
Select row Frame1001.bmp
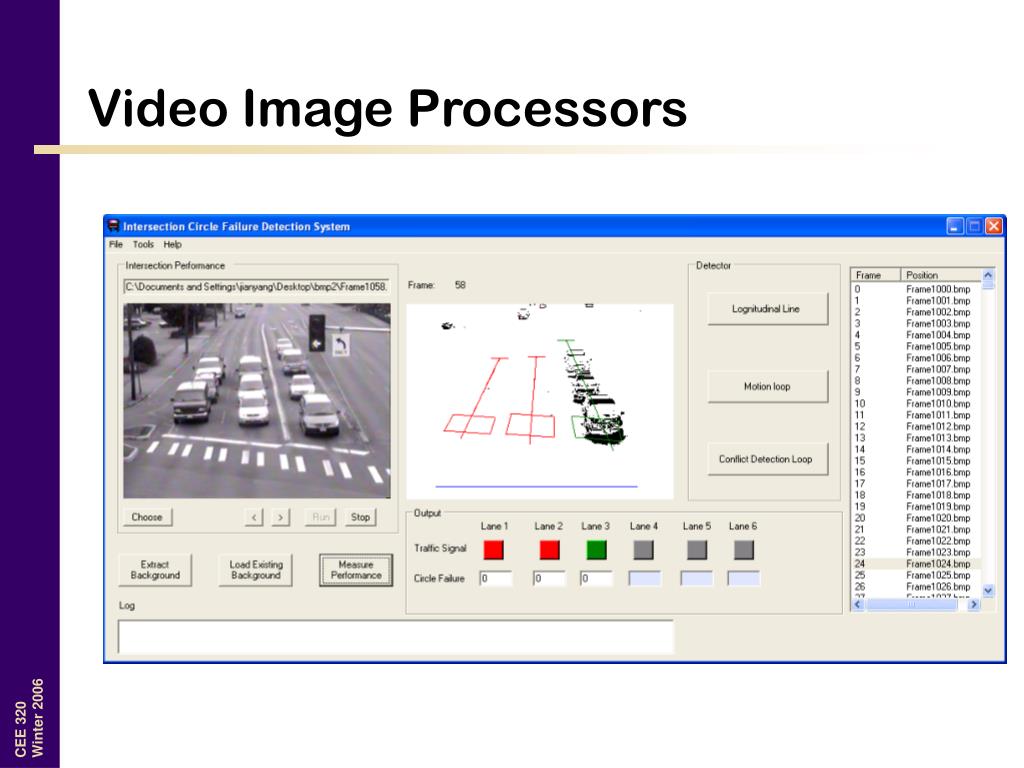tap(916, 300)
